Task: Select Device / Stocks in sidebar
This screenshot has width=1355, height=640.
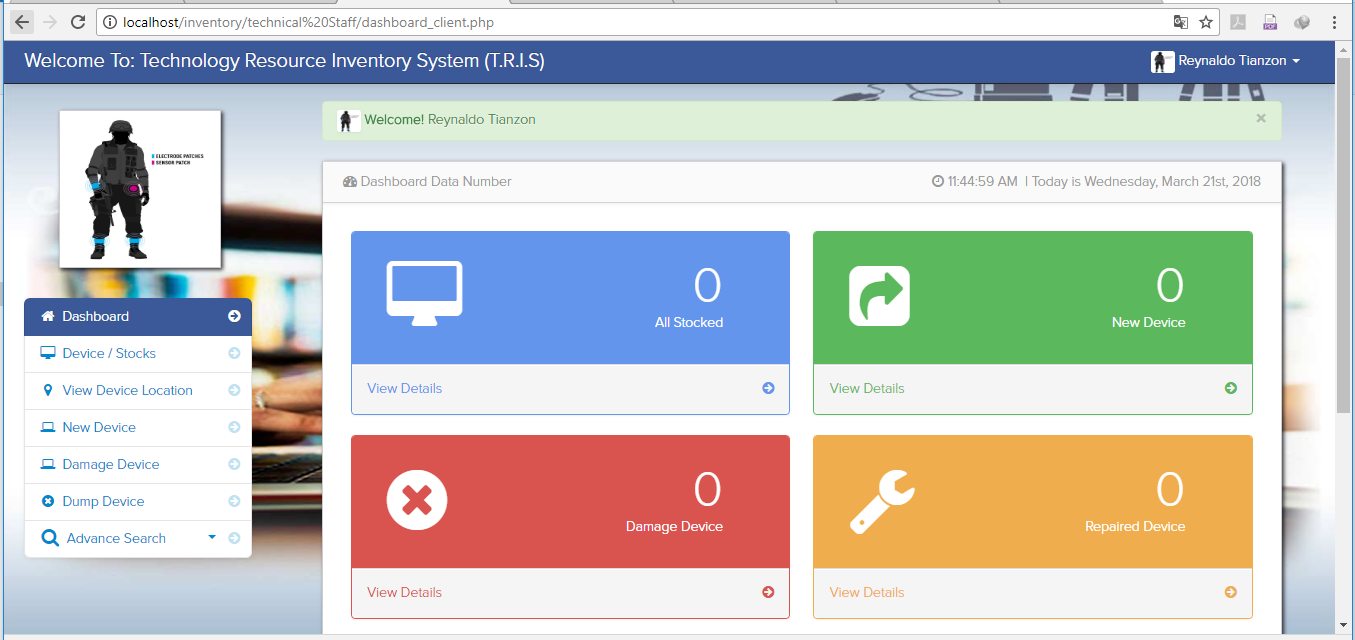Action: (109, 353)
